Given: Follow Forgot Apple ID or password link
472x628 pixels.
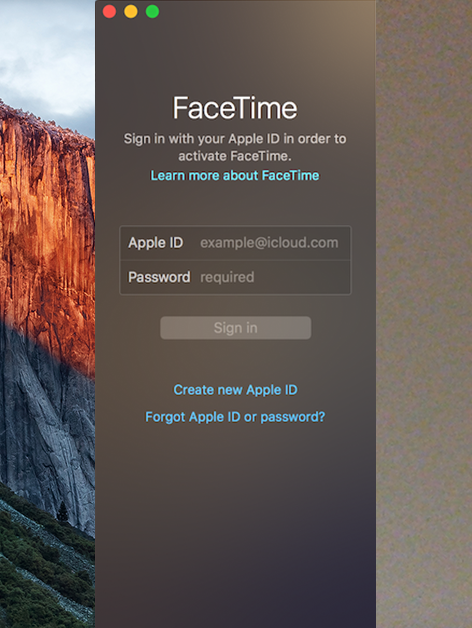Looking at the screenshot, I should point(235,417).
